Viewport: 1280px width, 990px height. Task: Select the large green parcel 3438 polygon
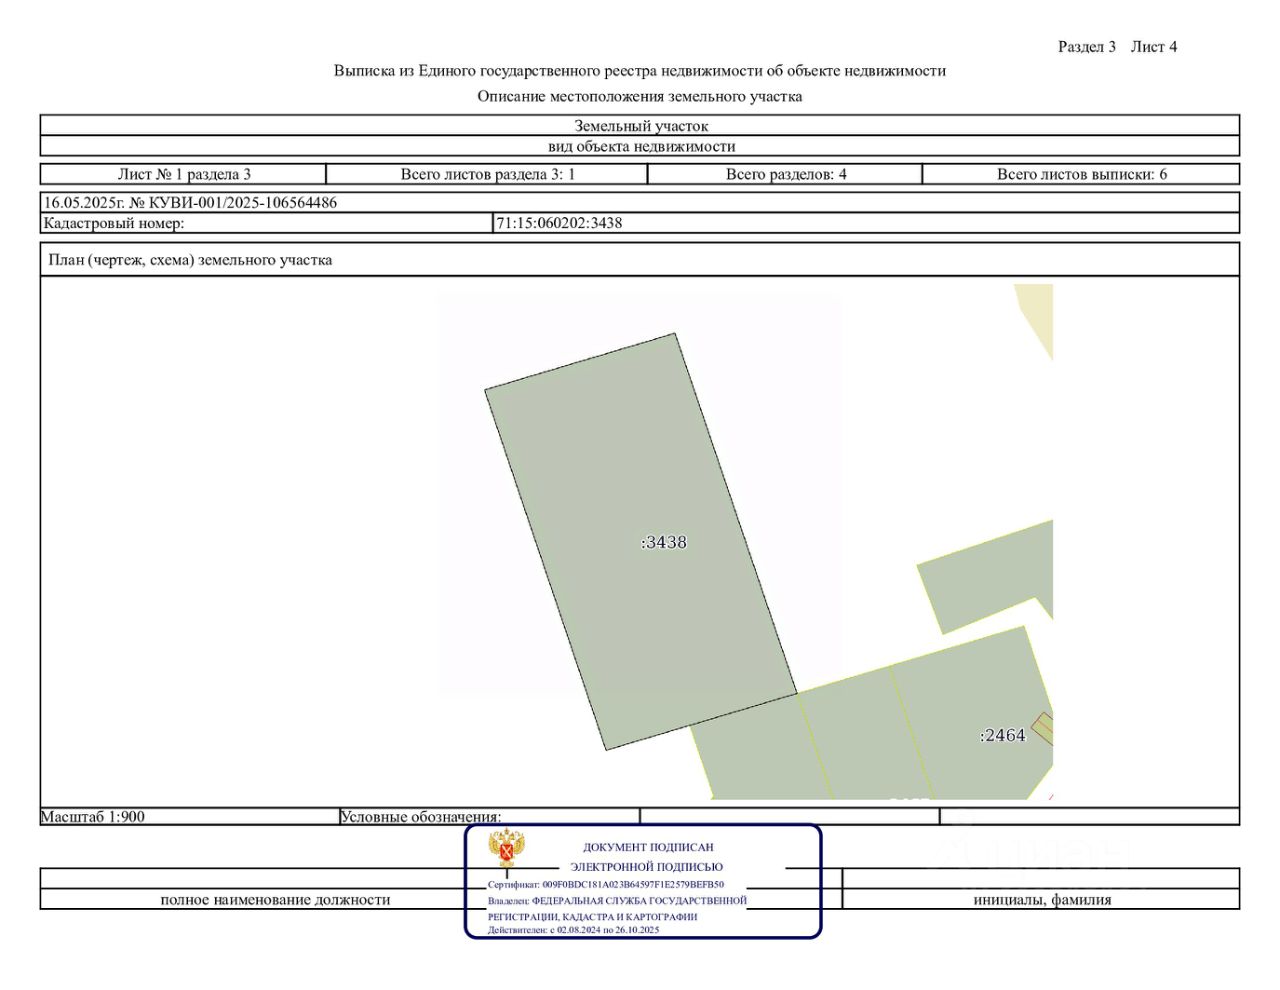click(x=641, y=541)
